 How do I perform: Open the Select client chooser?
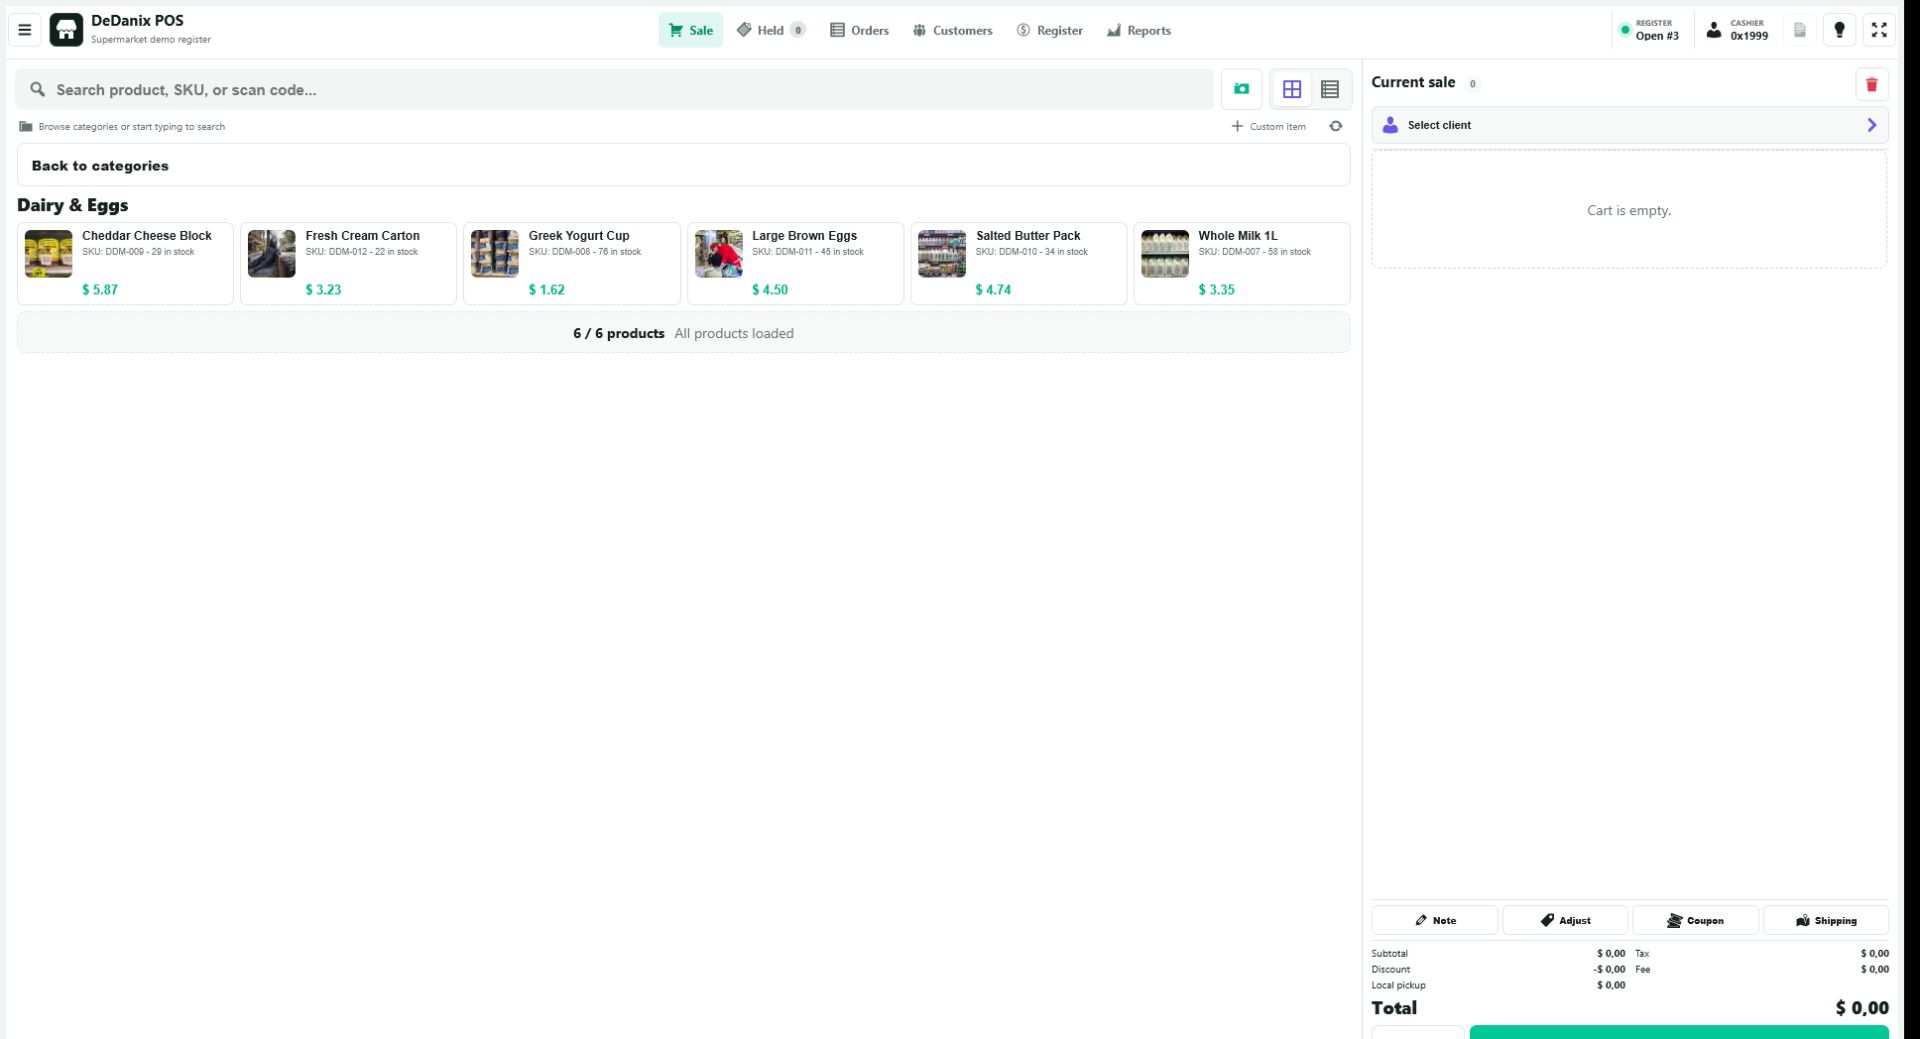[x=1629, y=125]
